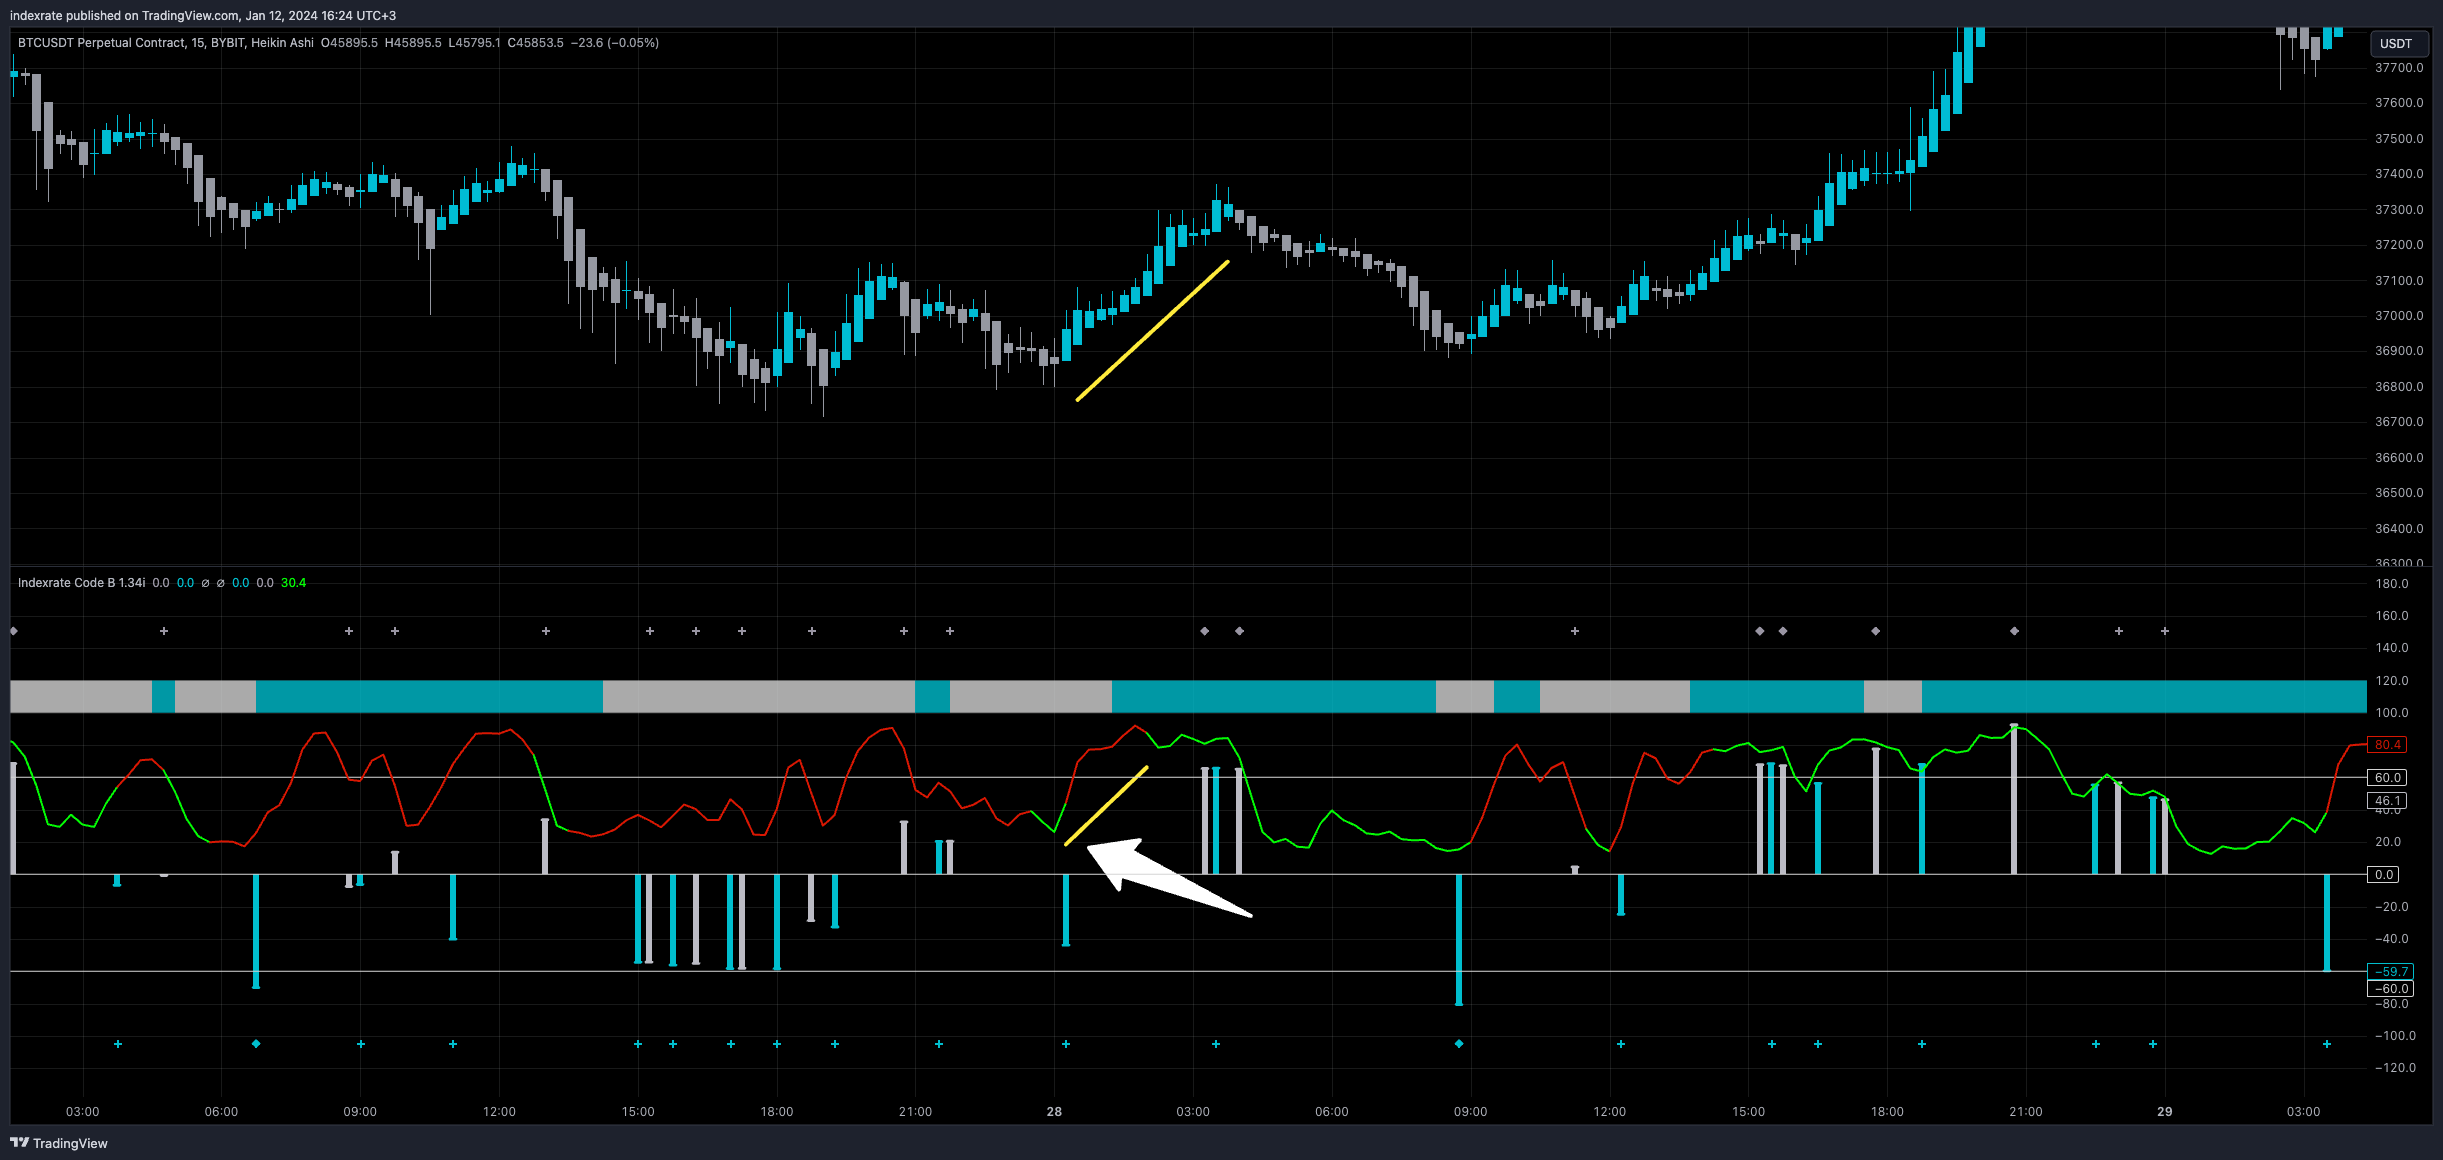Click the 37400.0 price scale label
This screenshot has height=1160, width=2443.
(x=2399, y=174)
